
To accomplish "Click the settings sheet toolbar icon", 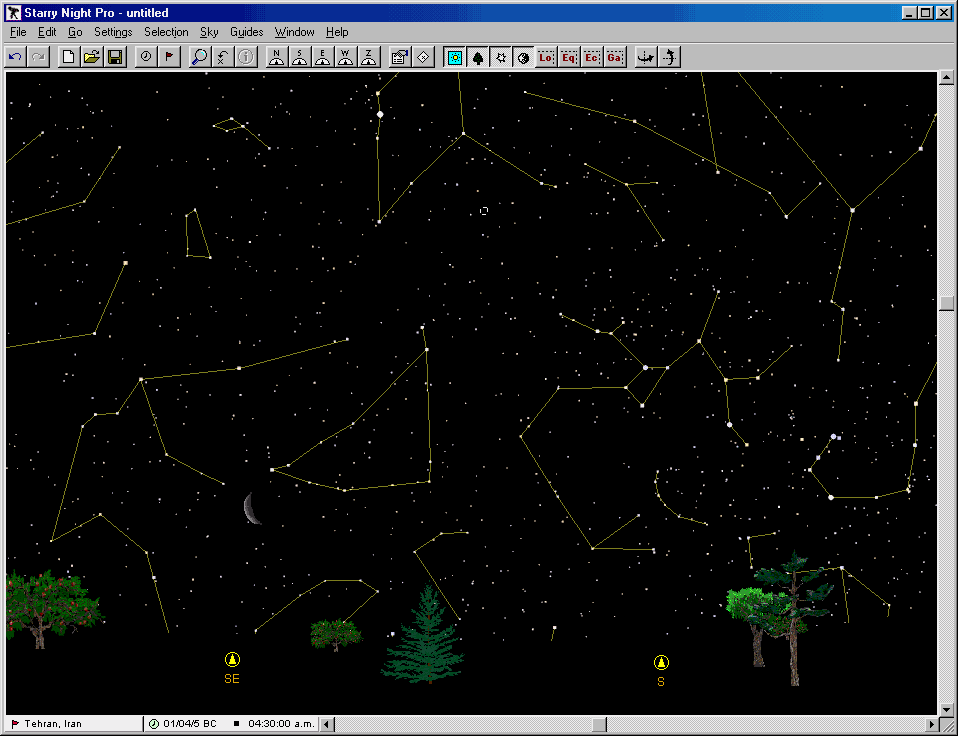I will (x=400, y=57).
